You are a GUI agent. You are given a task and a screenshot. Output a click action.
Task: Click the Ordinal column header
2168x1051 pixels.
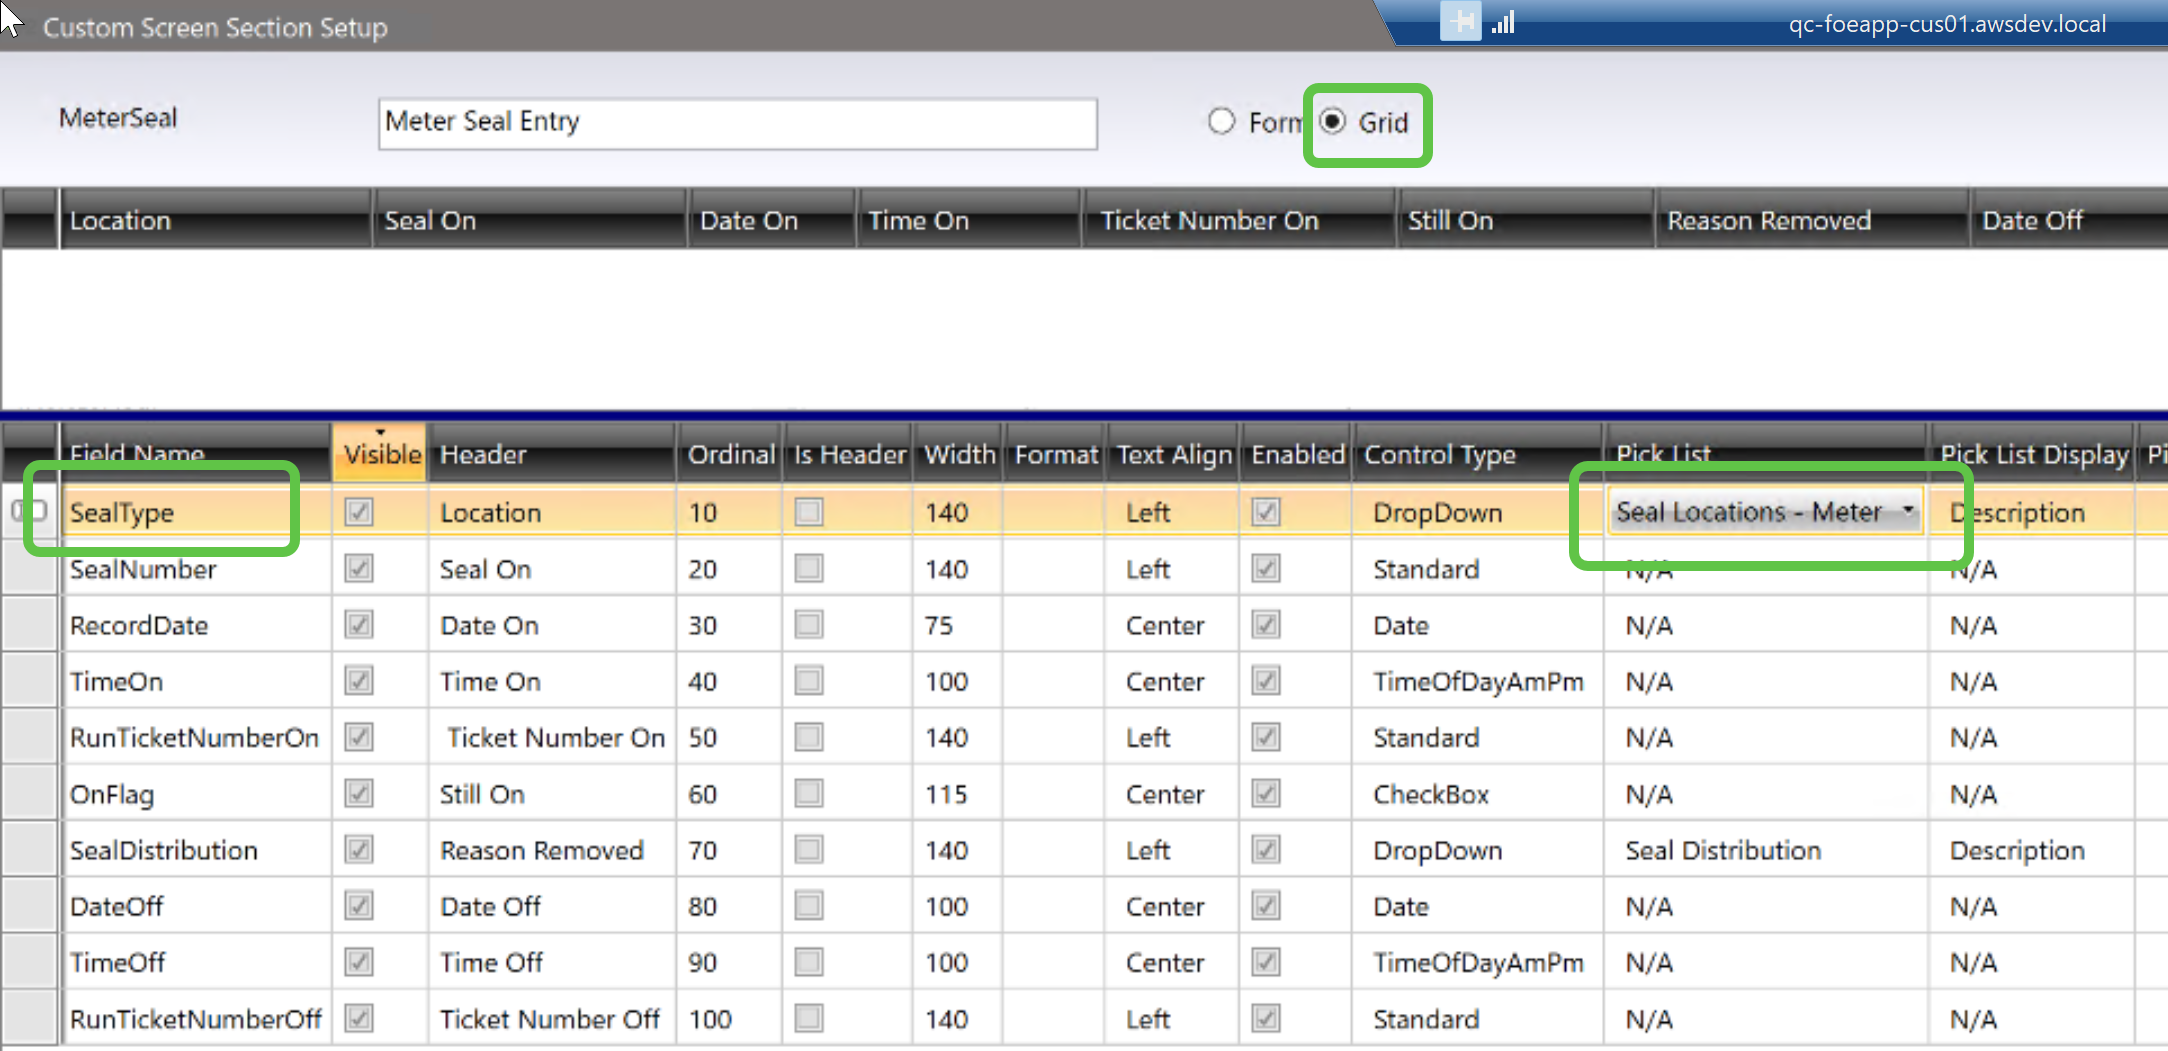[x=730, y=454]
